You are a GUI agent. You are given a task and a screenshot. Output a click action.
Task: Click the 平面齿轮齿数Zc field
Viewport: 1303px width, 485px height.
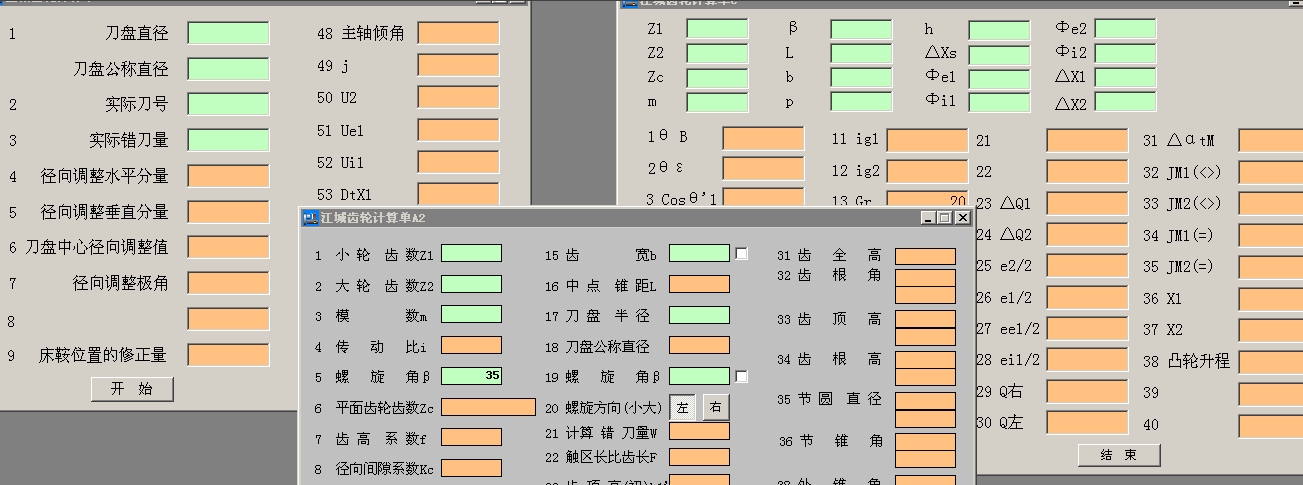click(488, 407)
